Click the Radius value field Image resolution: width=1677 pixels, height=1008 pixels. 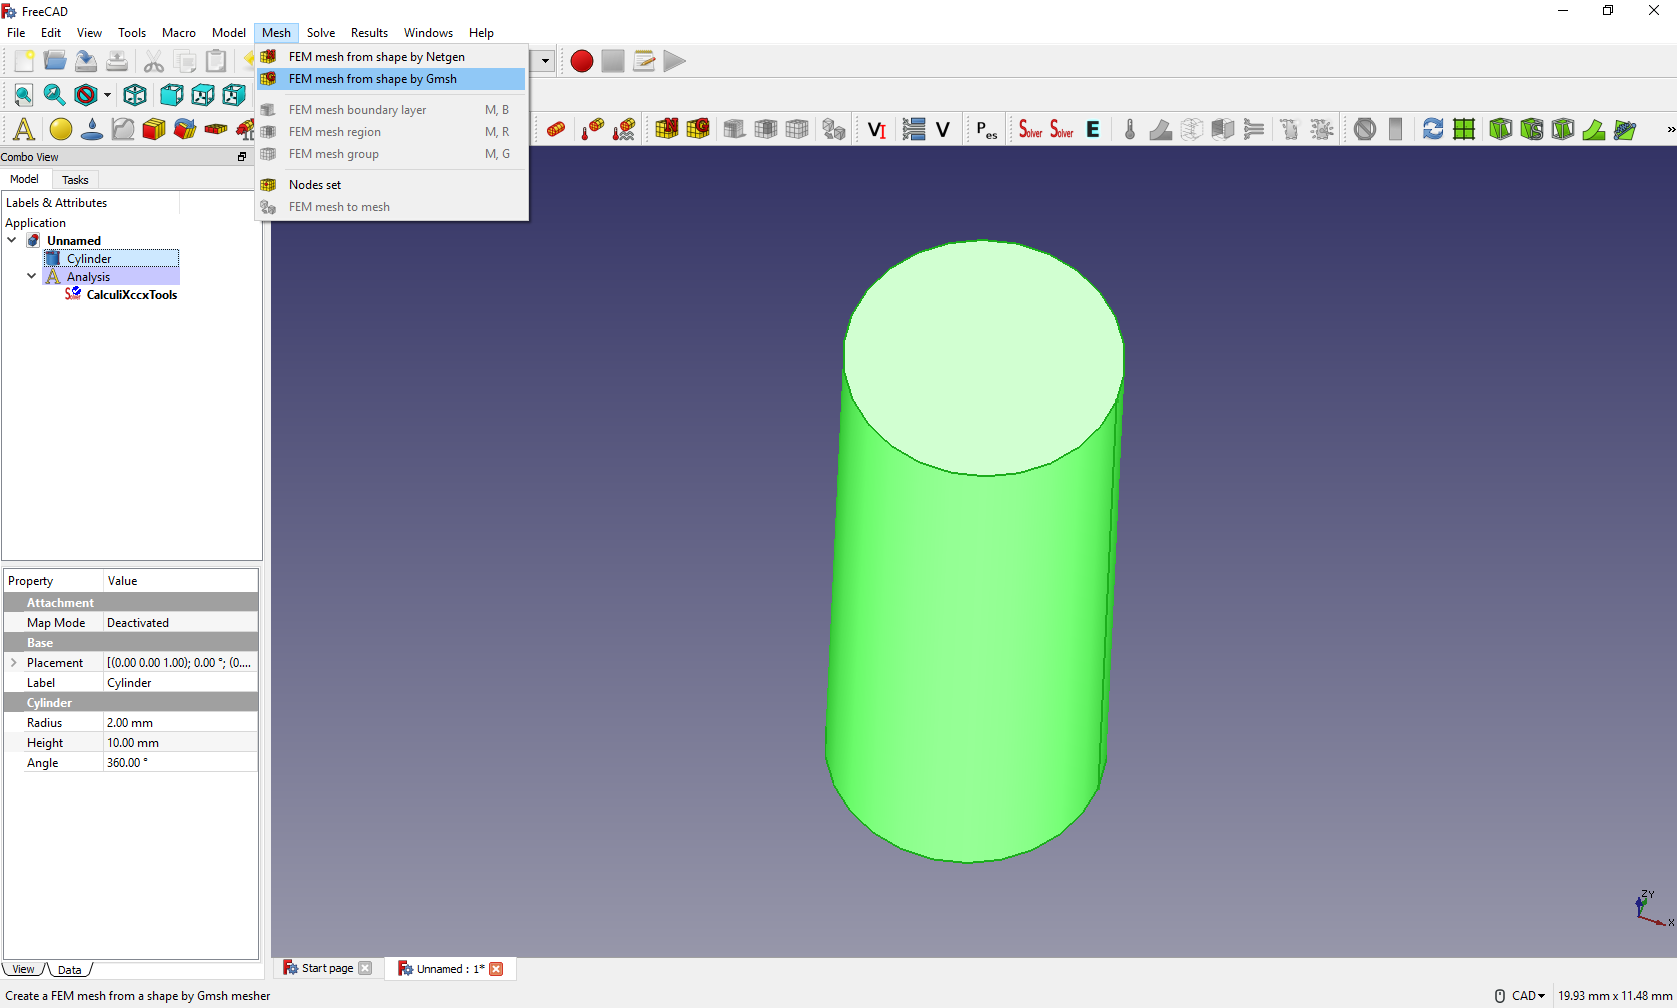click(180, 723)
